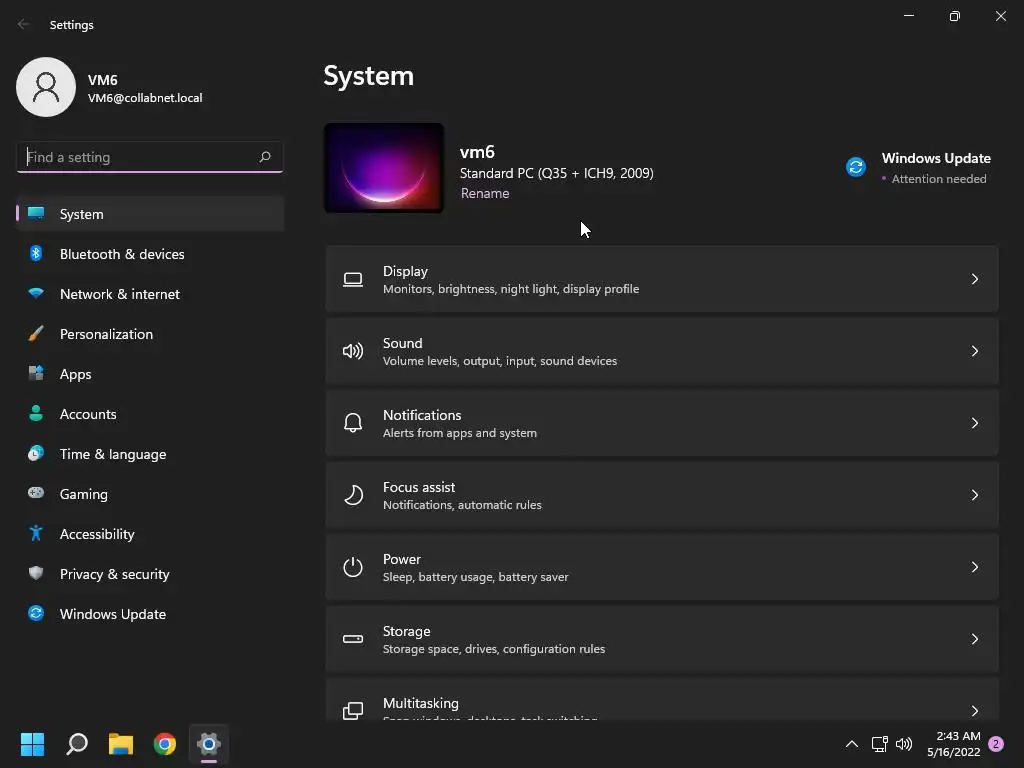Click the Display title text

point(406,271)
